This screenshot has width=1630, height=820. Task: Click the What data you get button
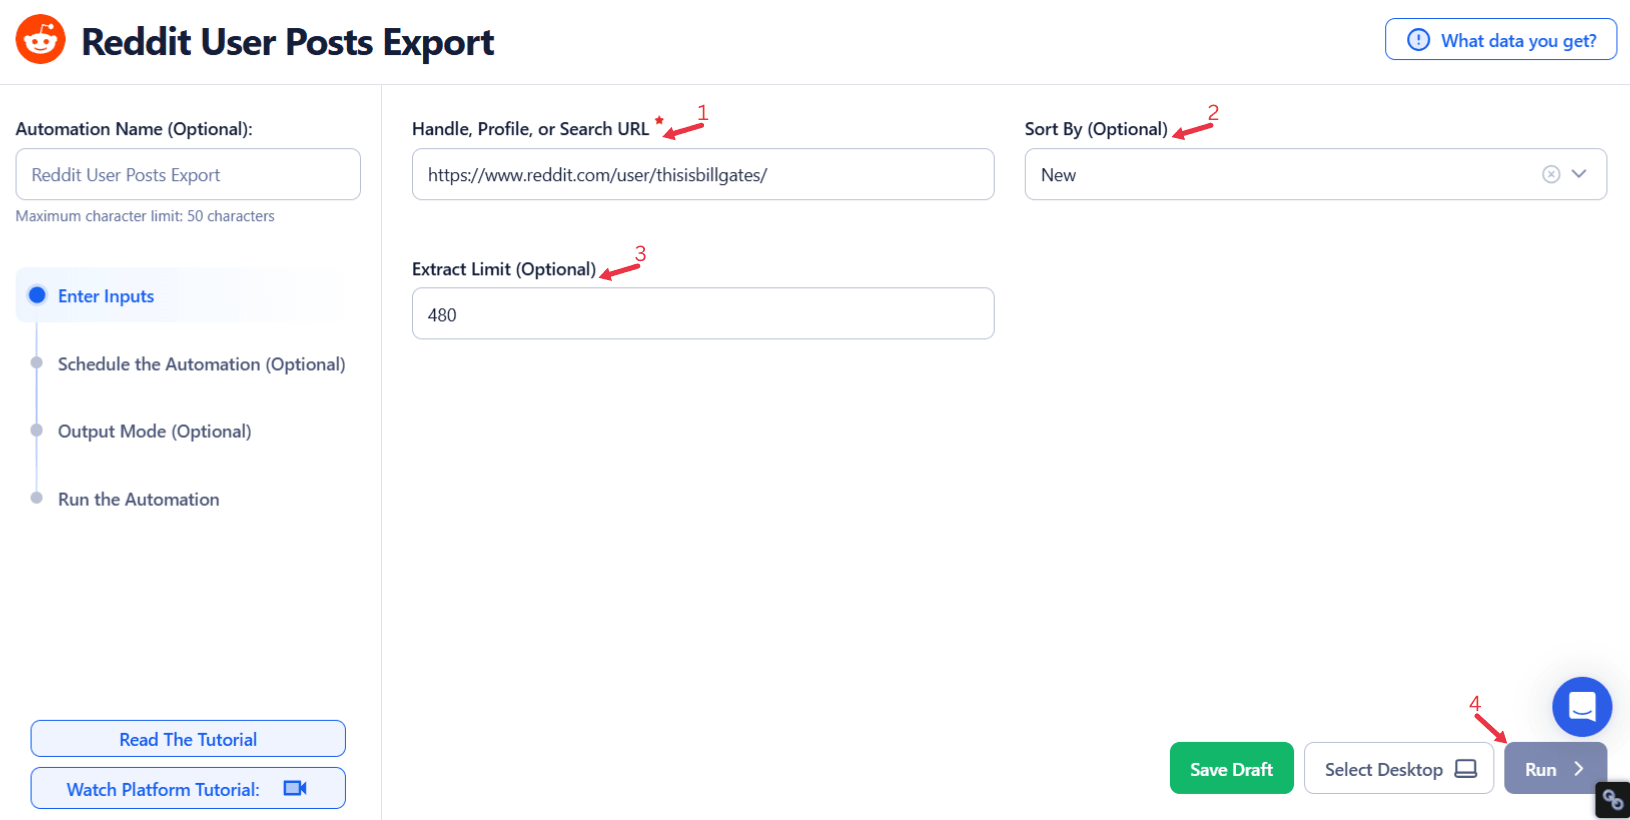pos(1500,39)
